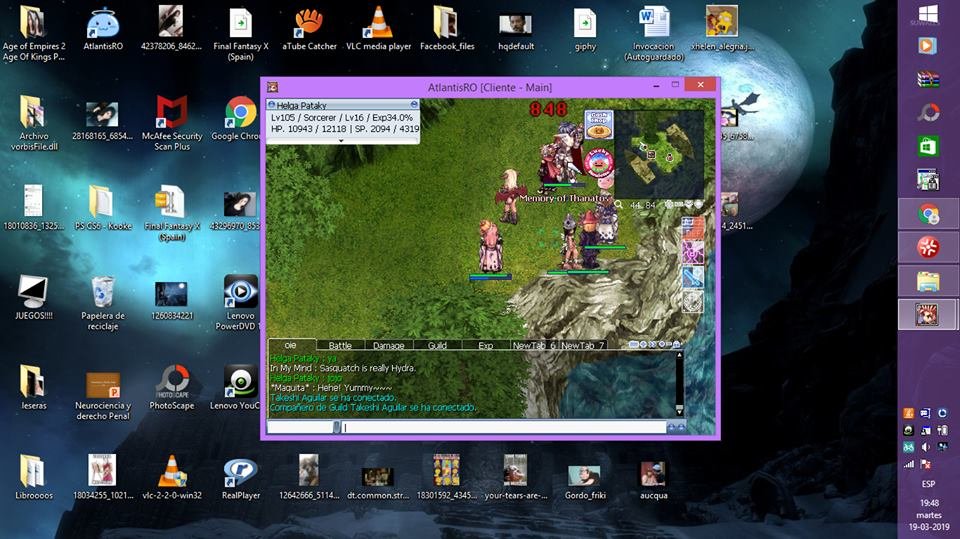Select the oie chat tab
This screenshot has height=539, width=960.
coord(291,345)
